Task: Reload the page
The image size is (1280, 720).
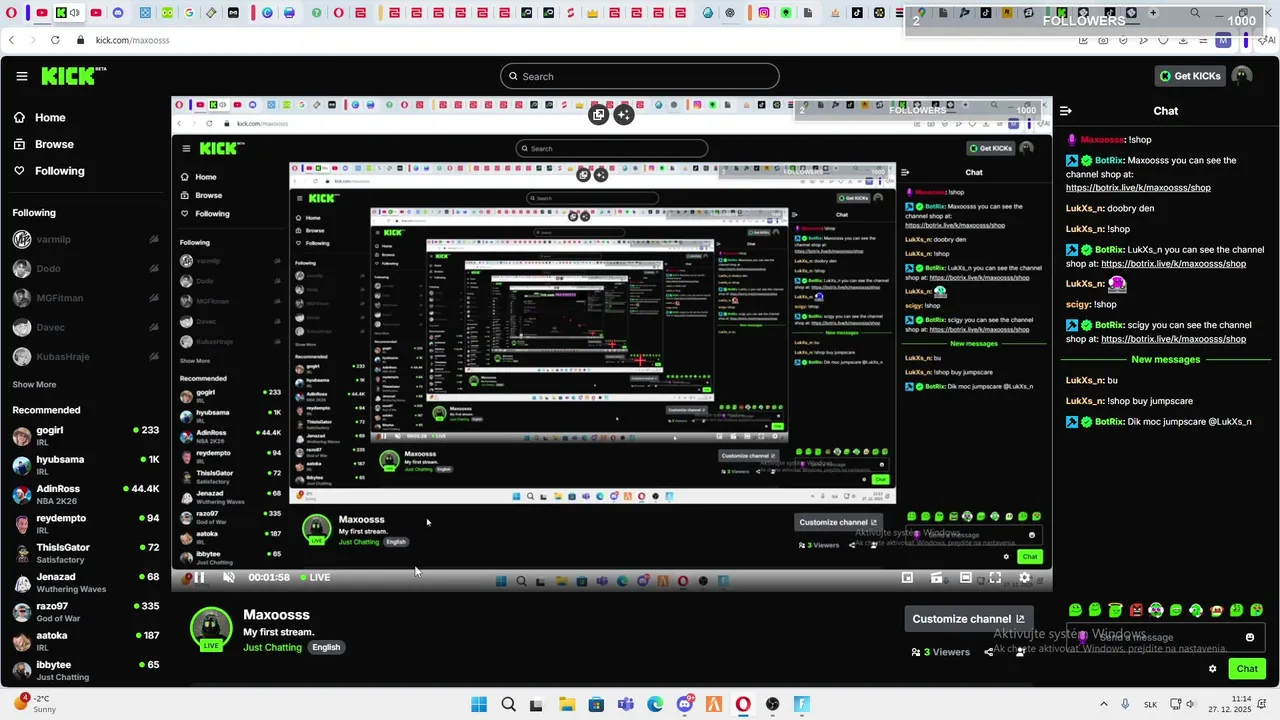Action: tap(55, 40)
